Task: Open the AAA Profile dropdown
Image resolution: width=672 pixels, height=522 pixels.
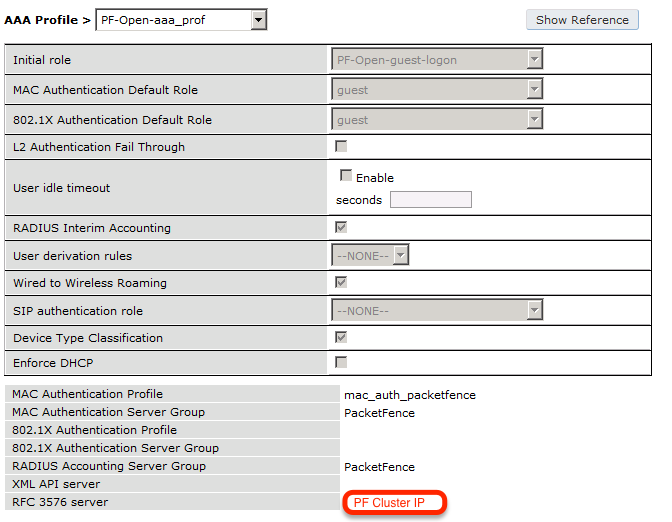Action: pos(181,20)
